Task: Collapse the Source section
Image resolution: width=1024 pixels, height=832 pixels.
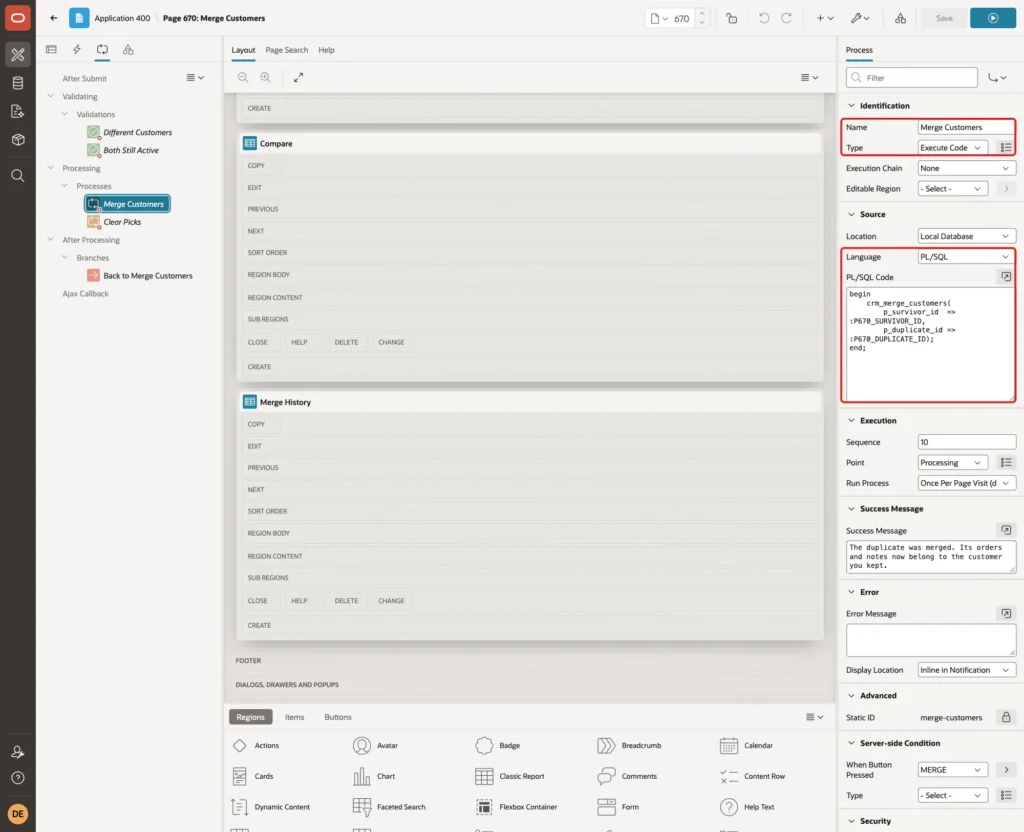Action: [851, 214]
